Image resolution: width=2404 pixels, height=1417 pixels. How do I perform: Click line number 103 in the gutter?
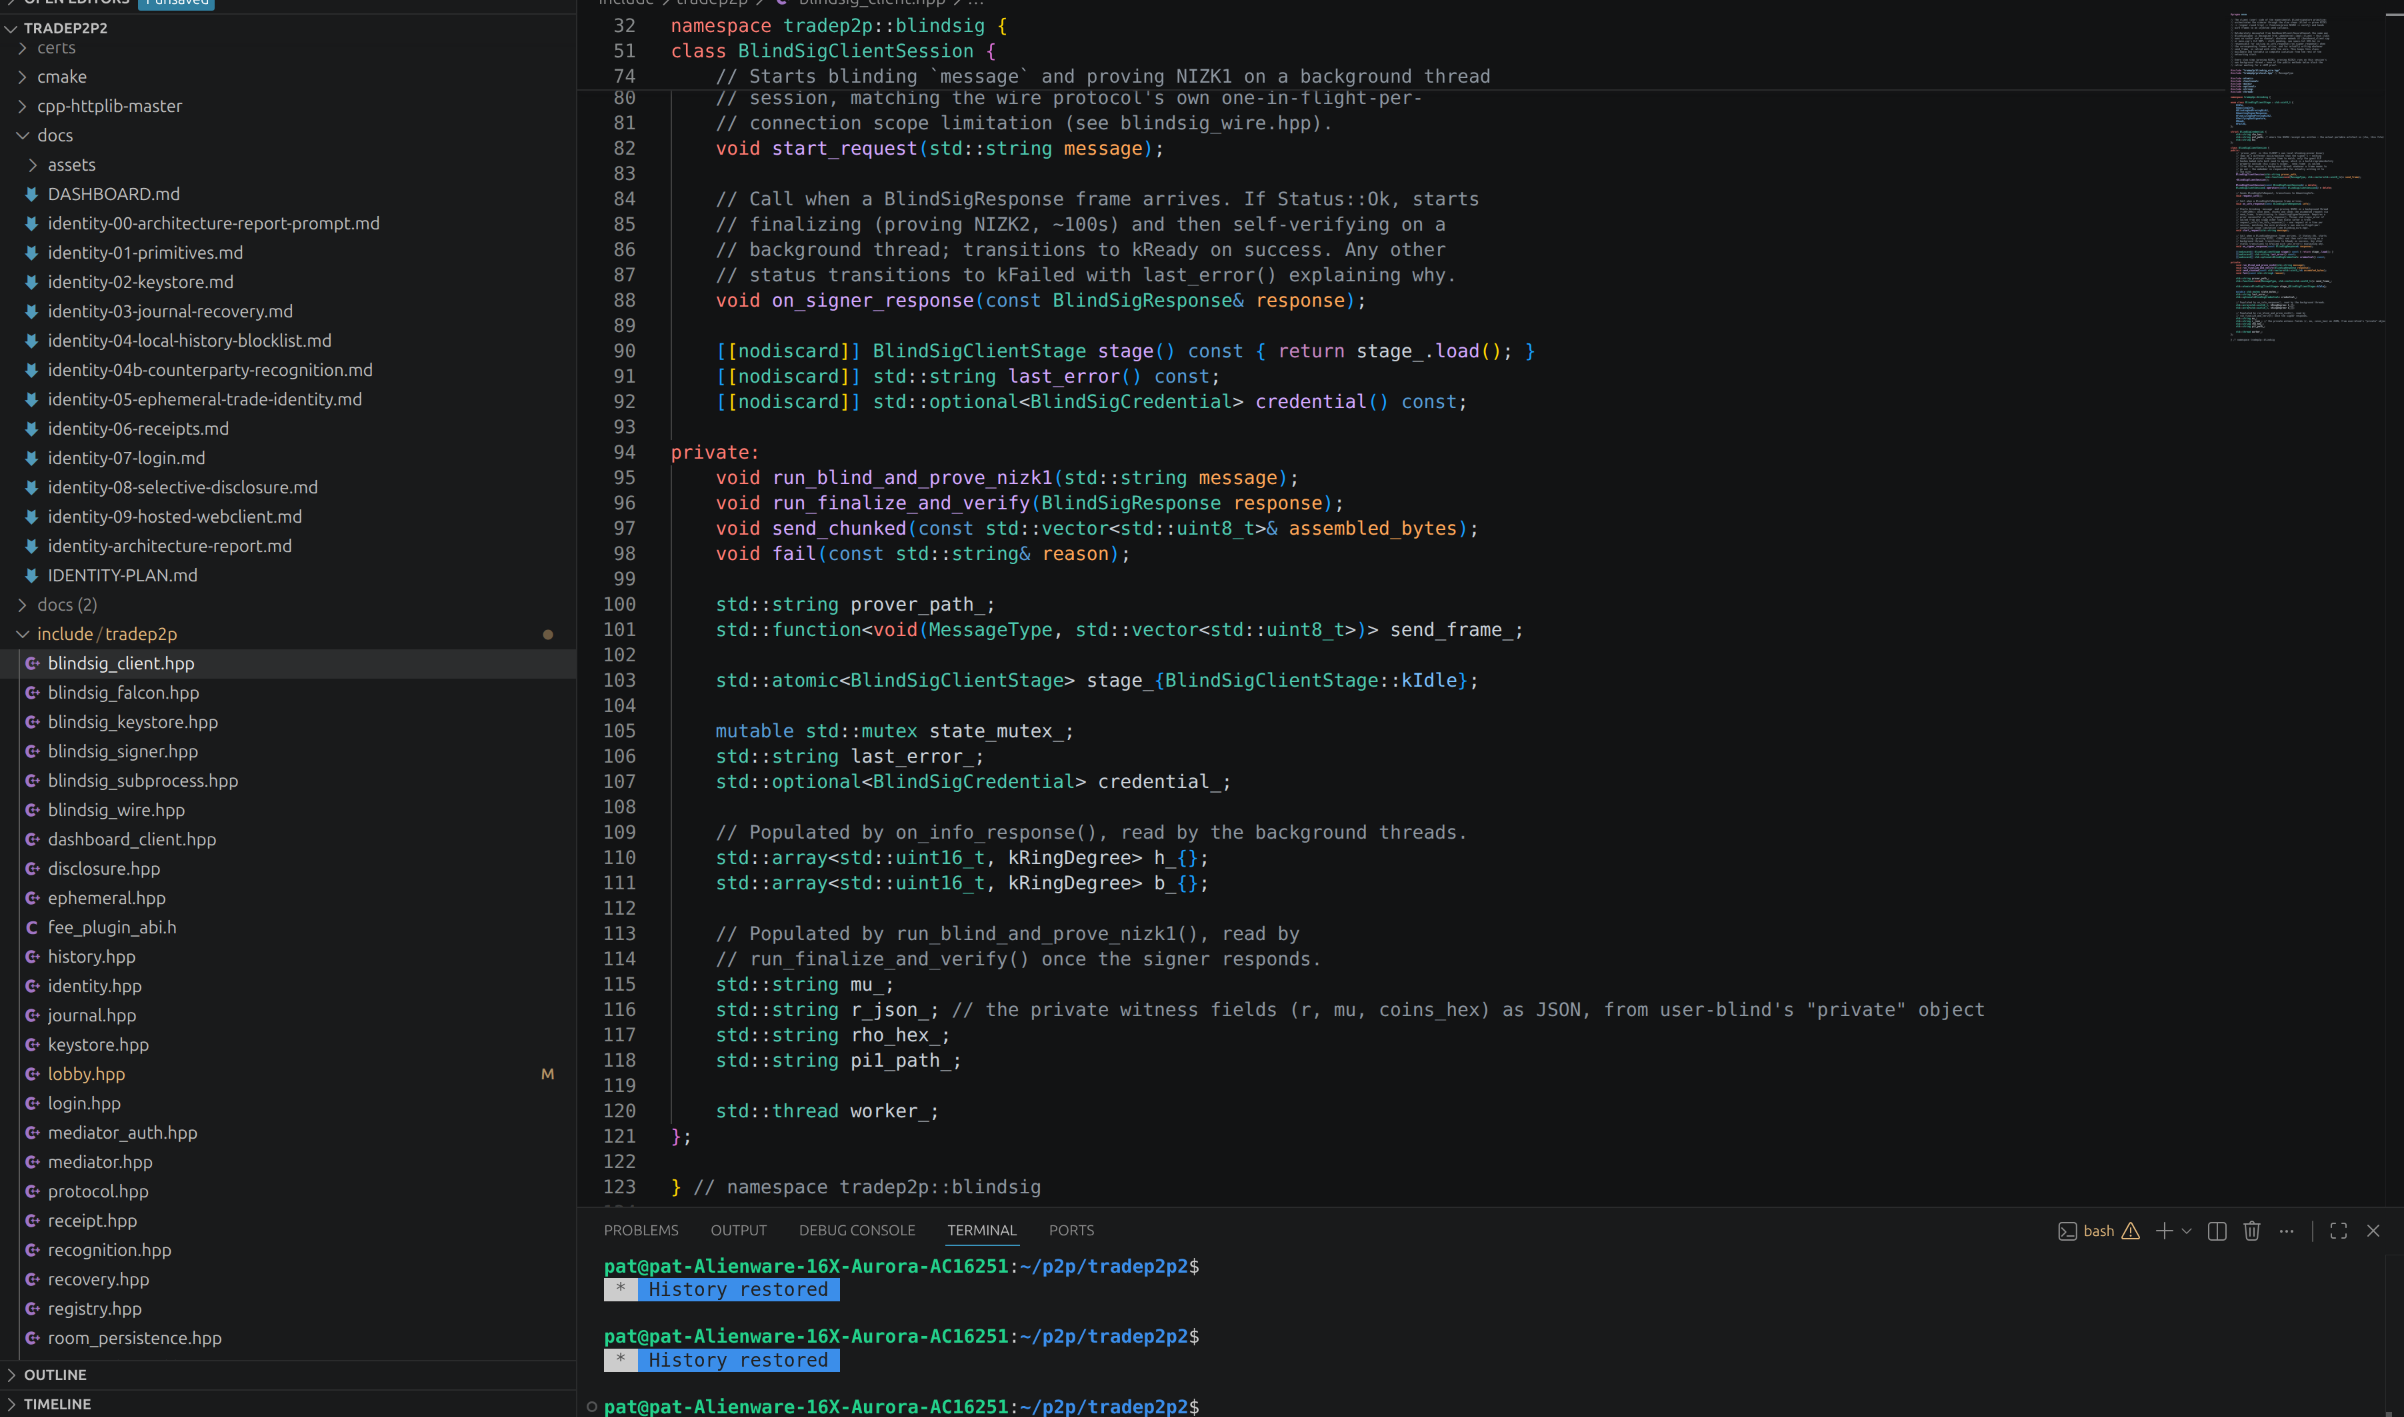pos(619,680)
